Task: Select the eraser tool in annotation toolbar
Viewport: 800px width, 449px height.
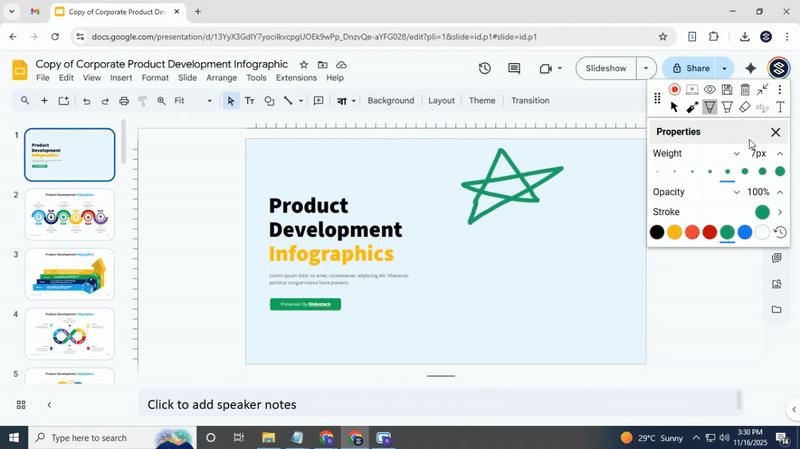Action: click(745, 107)
